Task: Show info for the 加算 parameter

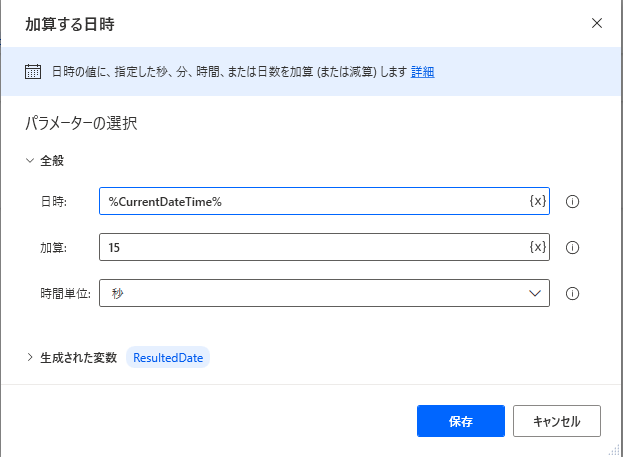Action: point(572,248)
